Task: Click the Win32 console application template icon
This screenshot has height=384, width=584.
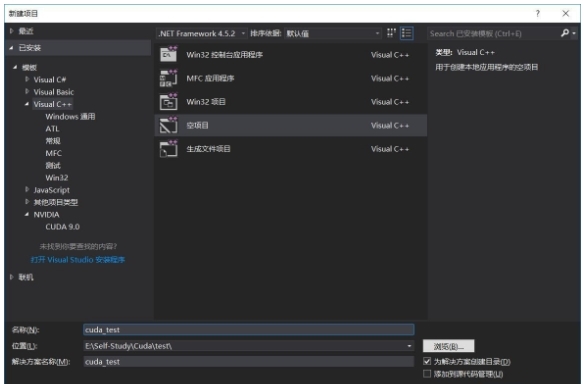Action: (168, 54)
